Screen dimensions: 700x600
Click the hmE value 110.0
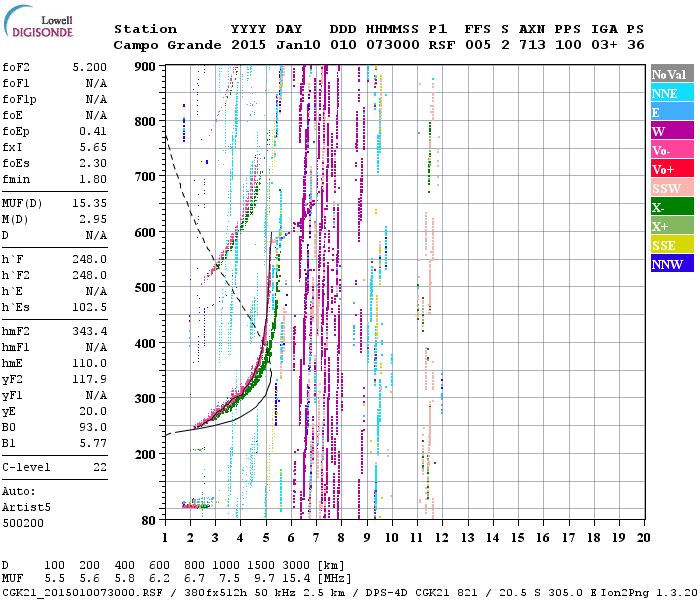(90, 363)
